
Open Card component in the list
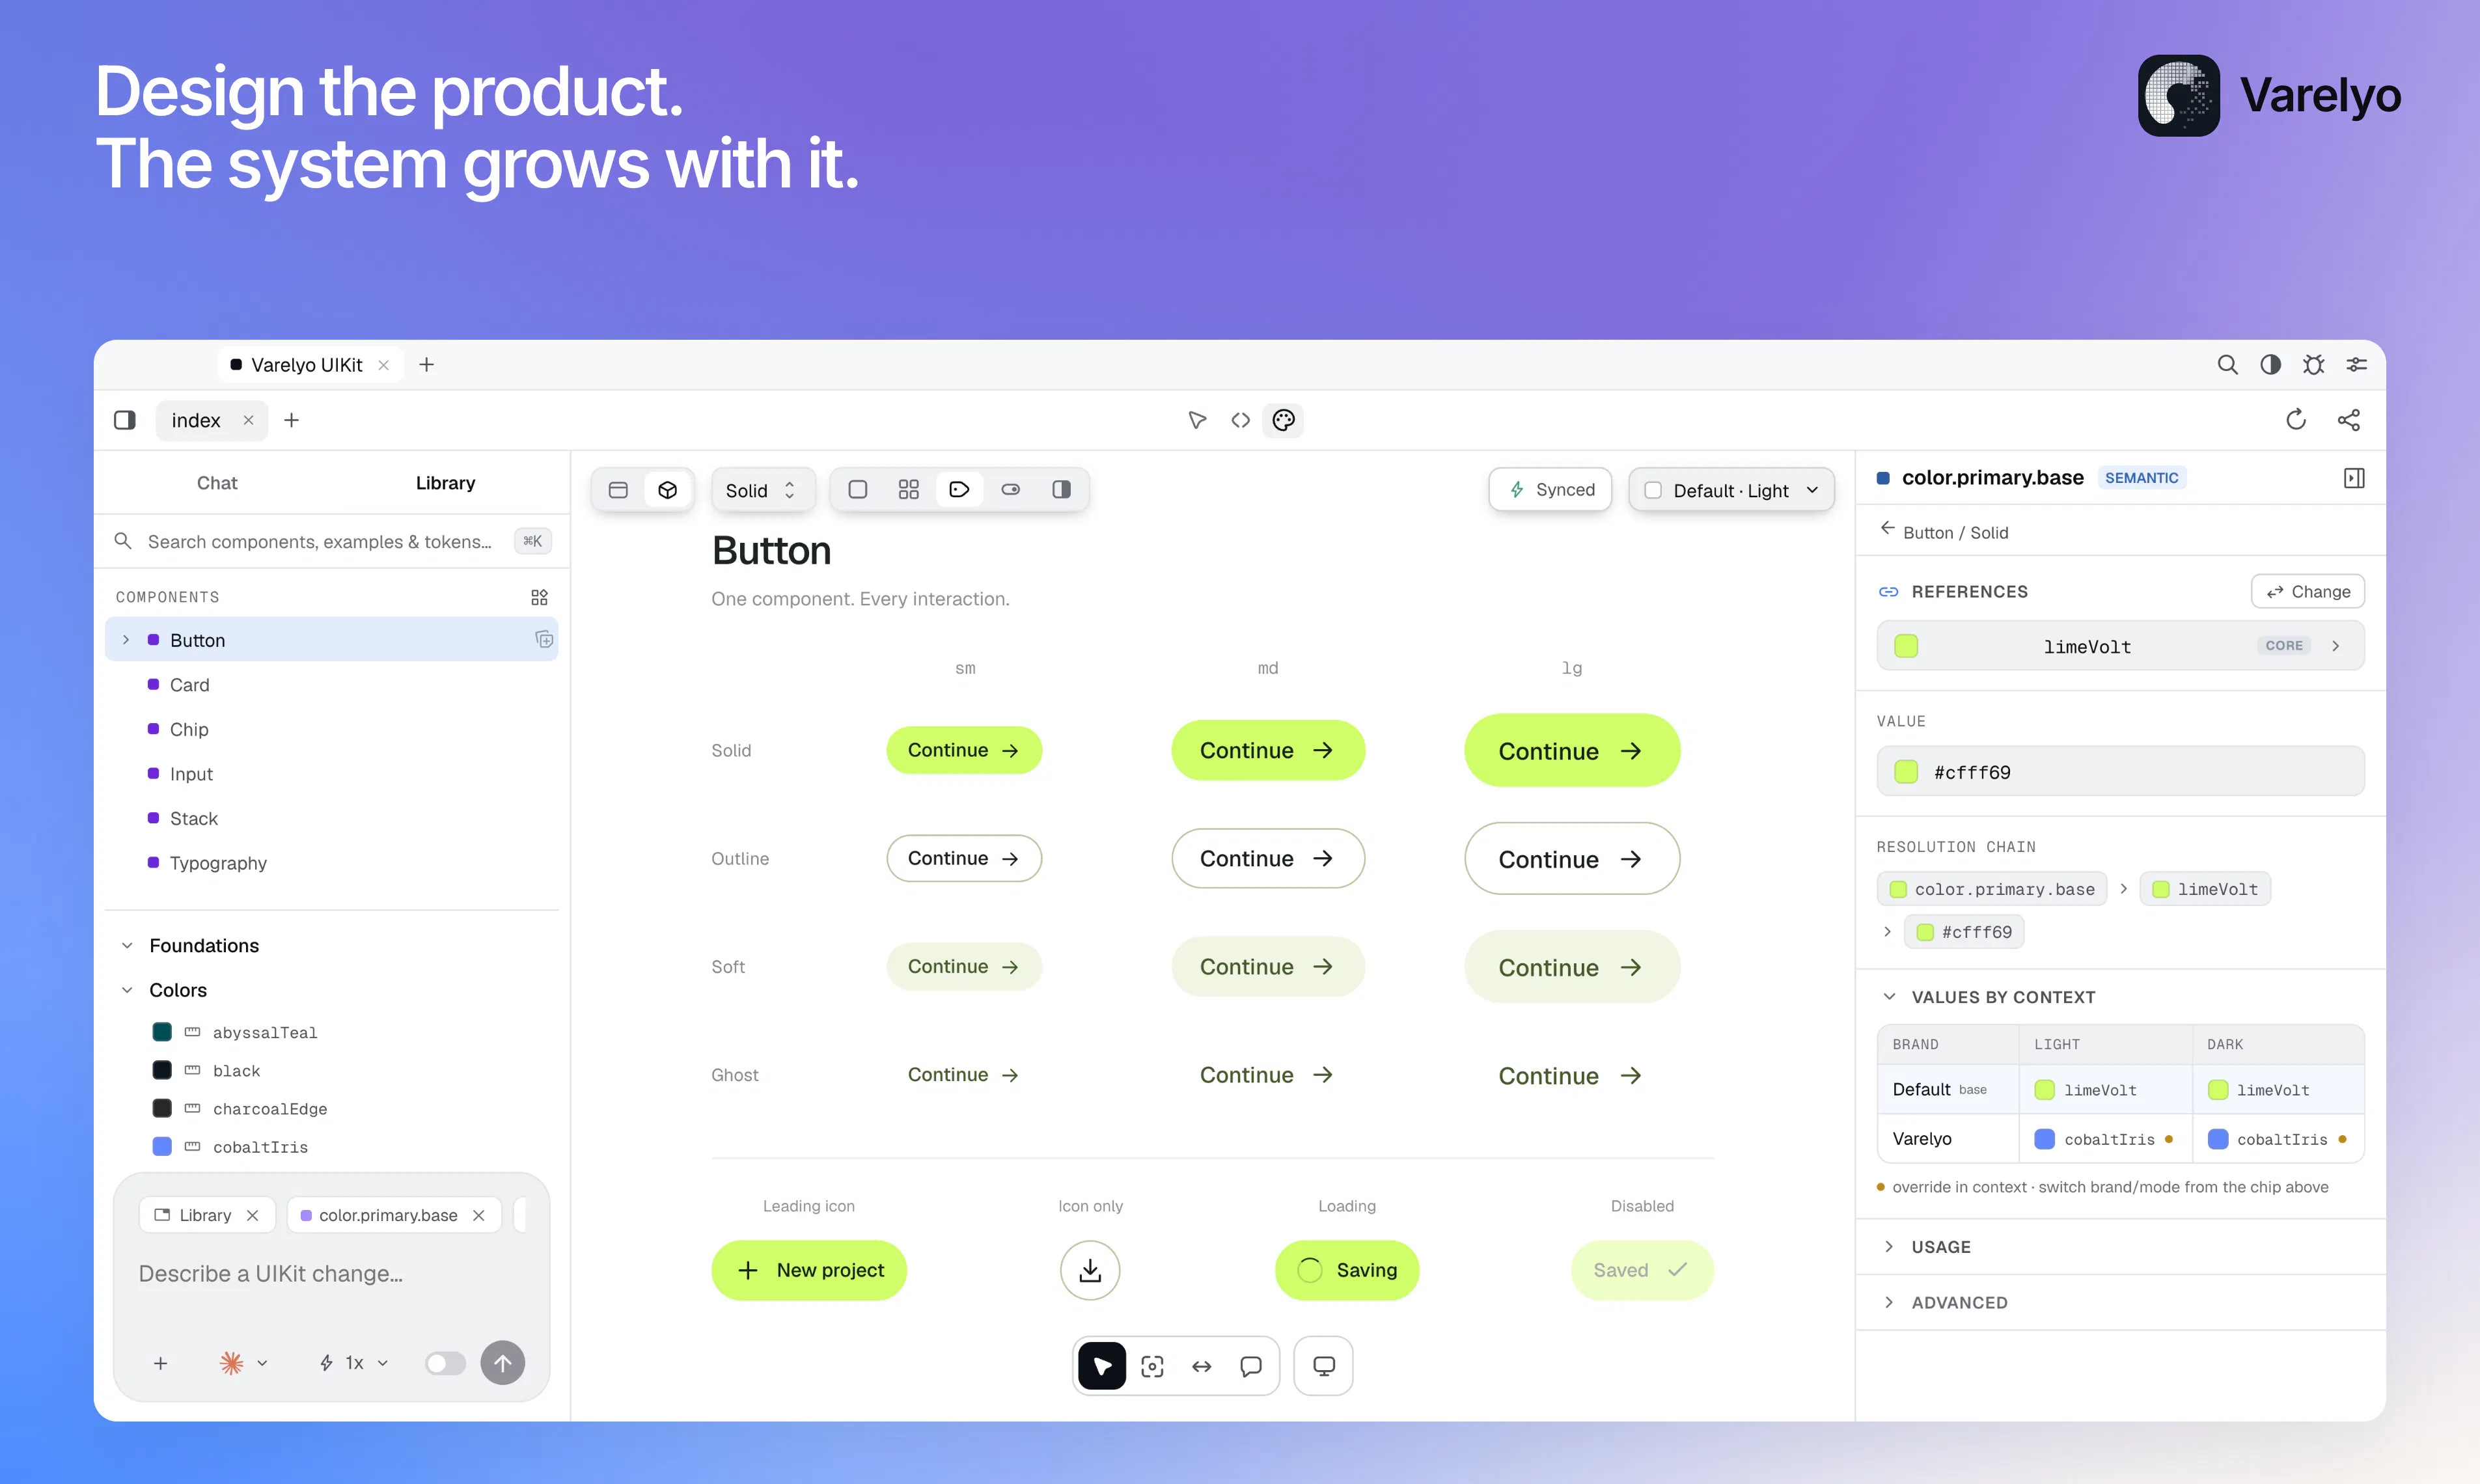pos(331,685)
